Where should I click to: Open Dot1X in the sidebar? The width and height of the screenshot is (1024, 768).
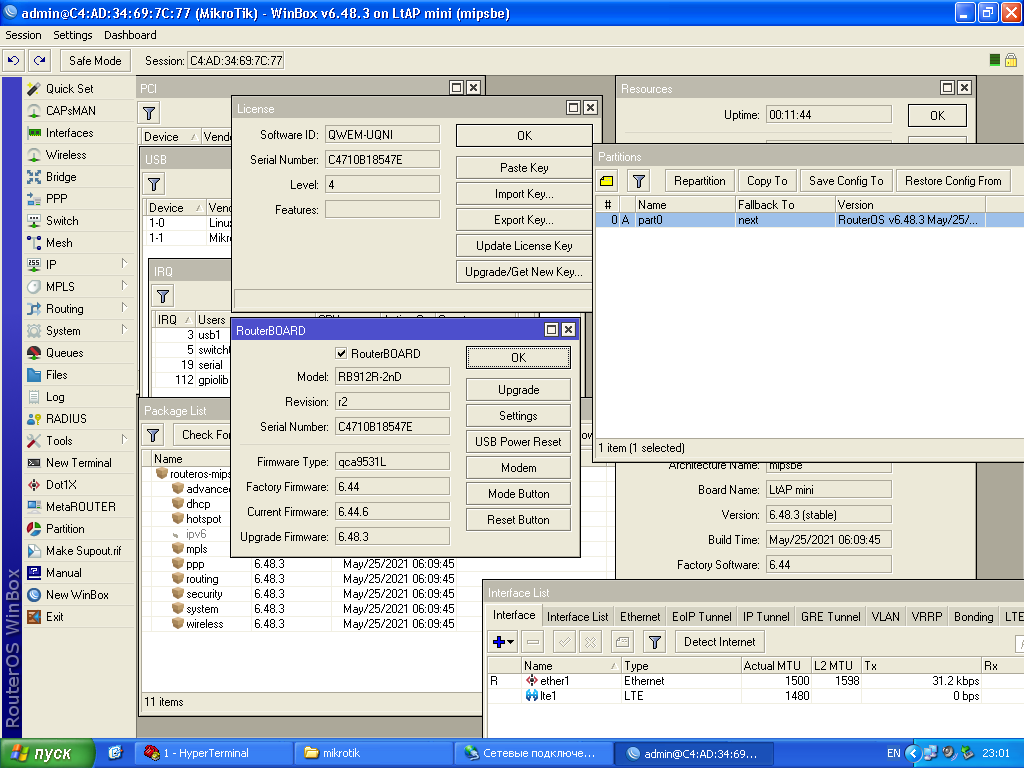coord(61,485)
